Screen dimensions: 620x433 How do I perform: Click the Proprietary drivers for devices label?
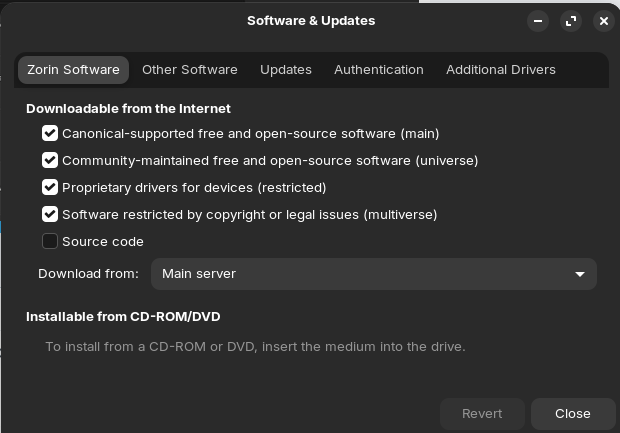(194, 187)
